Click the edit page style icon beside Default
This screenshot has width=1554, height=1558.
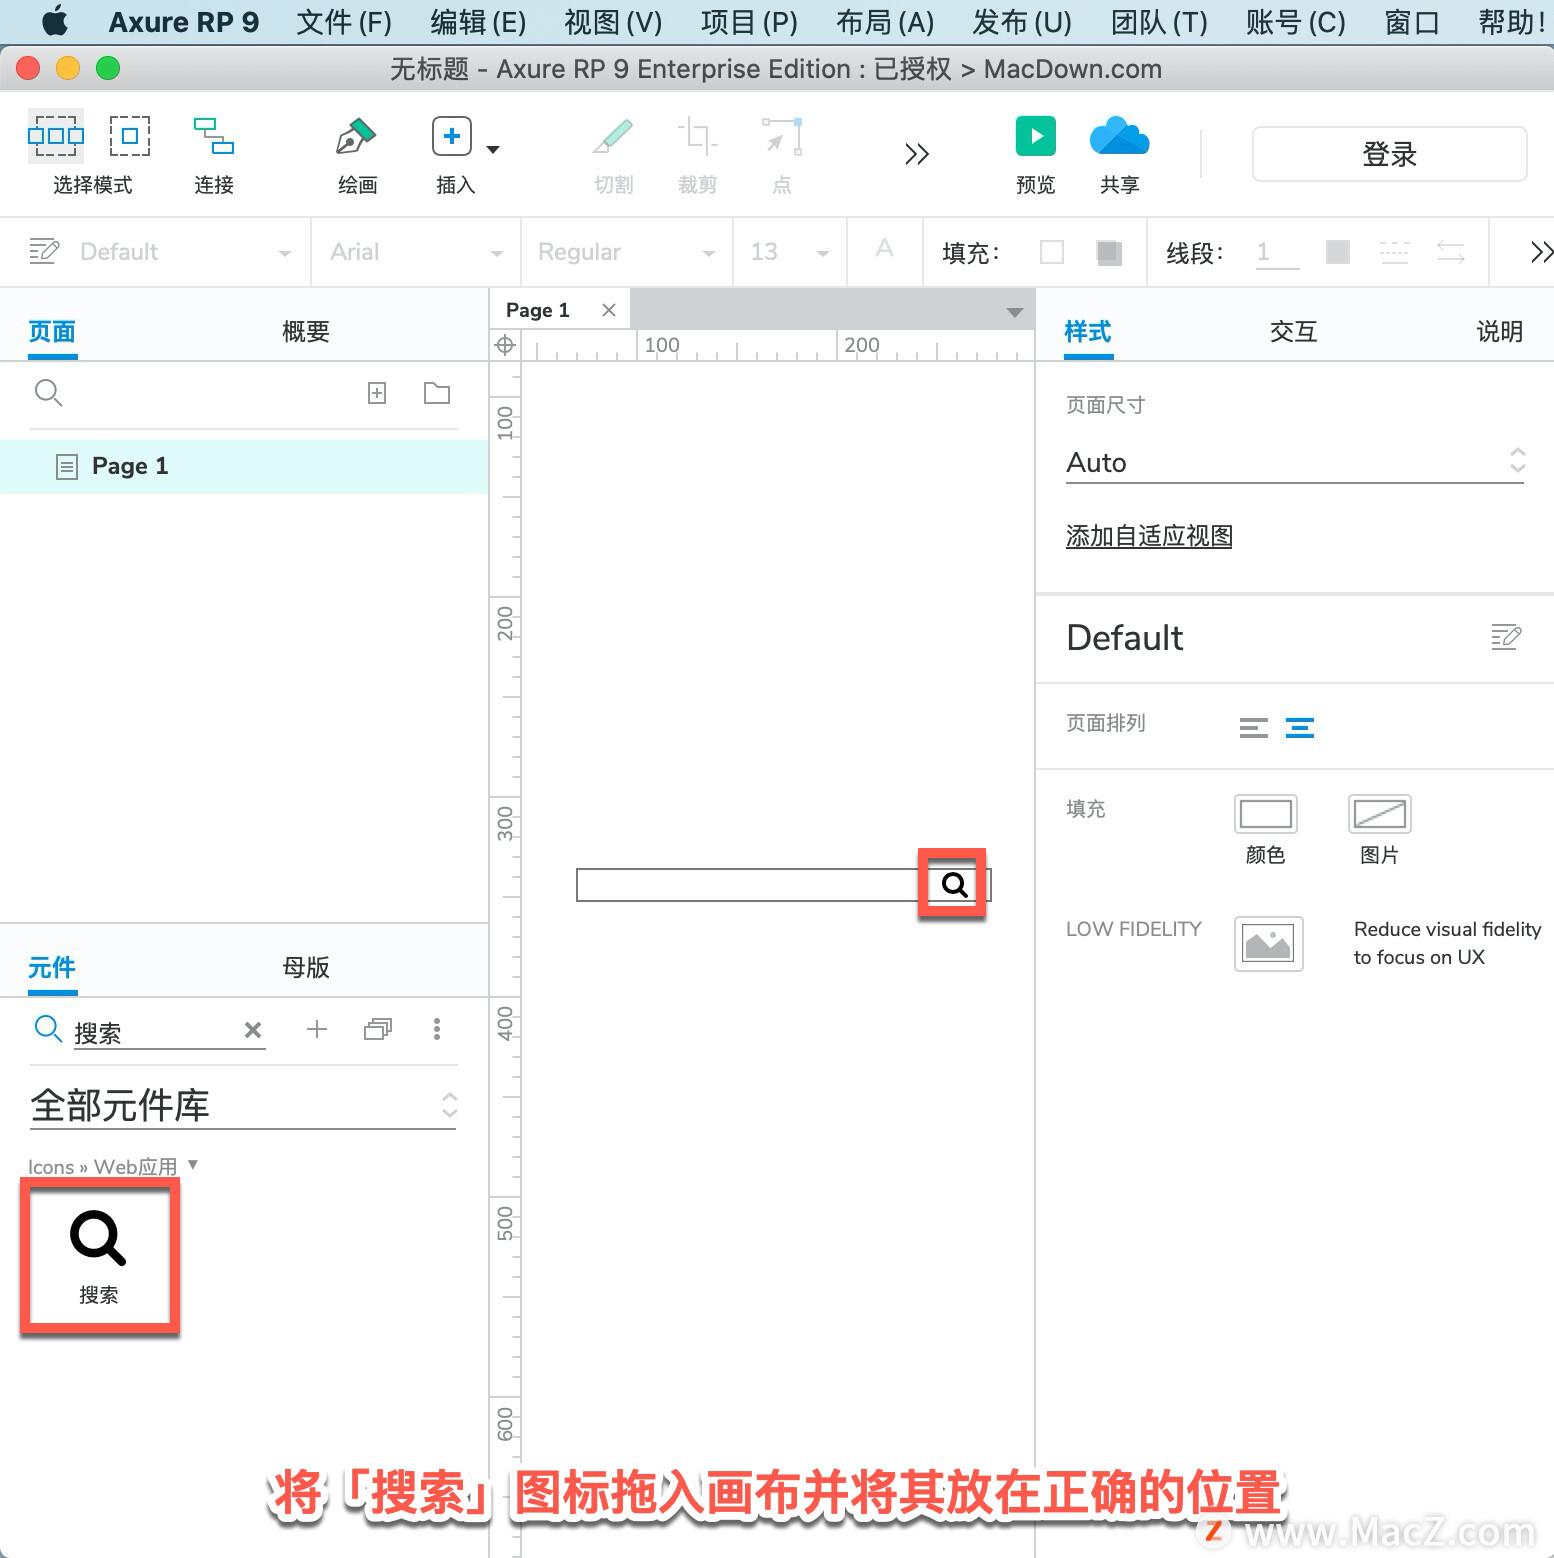[1506, 637]
